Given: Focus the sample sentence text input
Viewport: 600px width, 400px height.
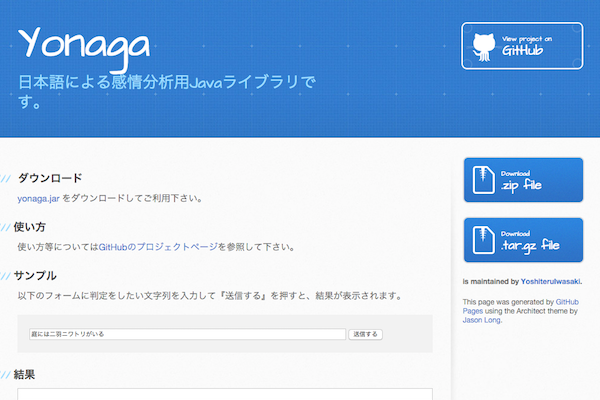Looking at the screenshot, I should tap(188, 334).
